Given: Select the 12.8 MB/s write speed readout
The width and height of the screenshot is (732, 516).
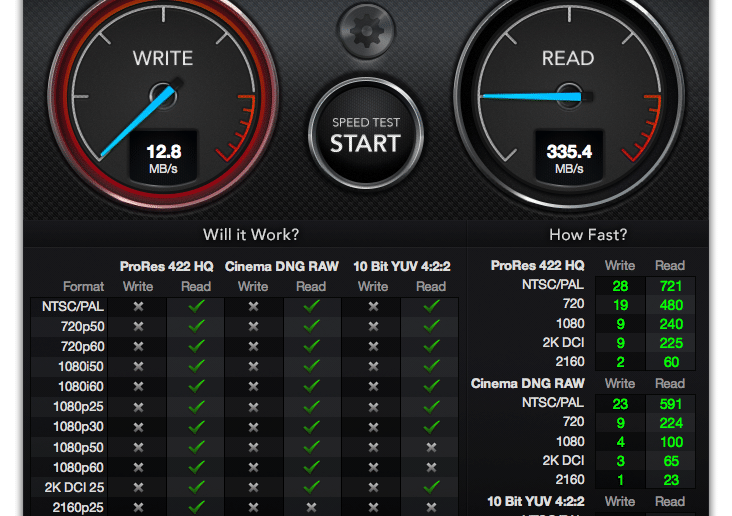Looking at the screenshot, I should [x=163, y=157].
